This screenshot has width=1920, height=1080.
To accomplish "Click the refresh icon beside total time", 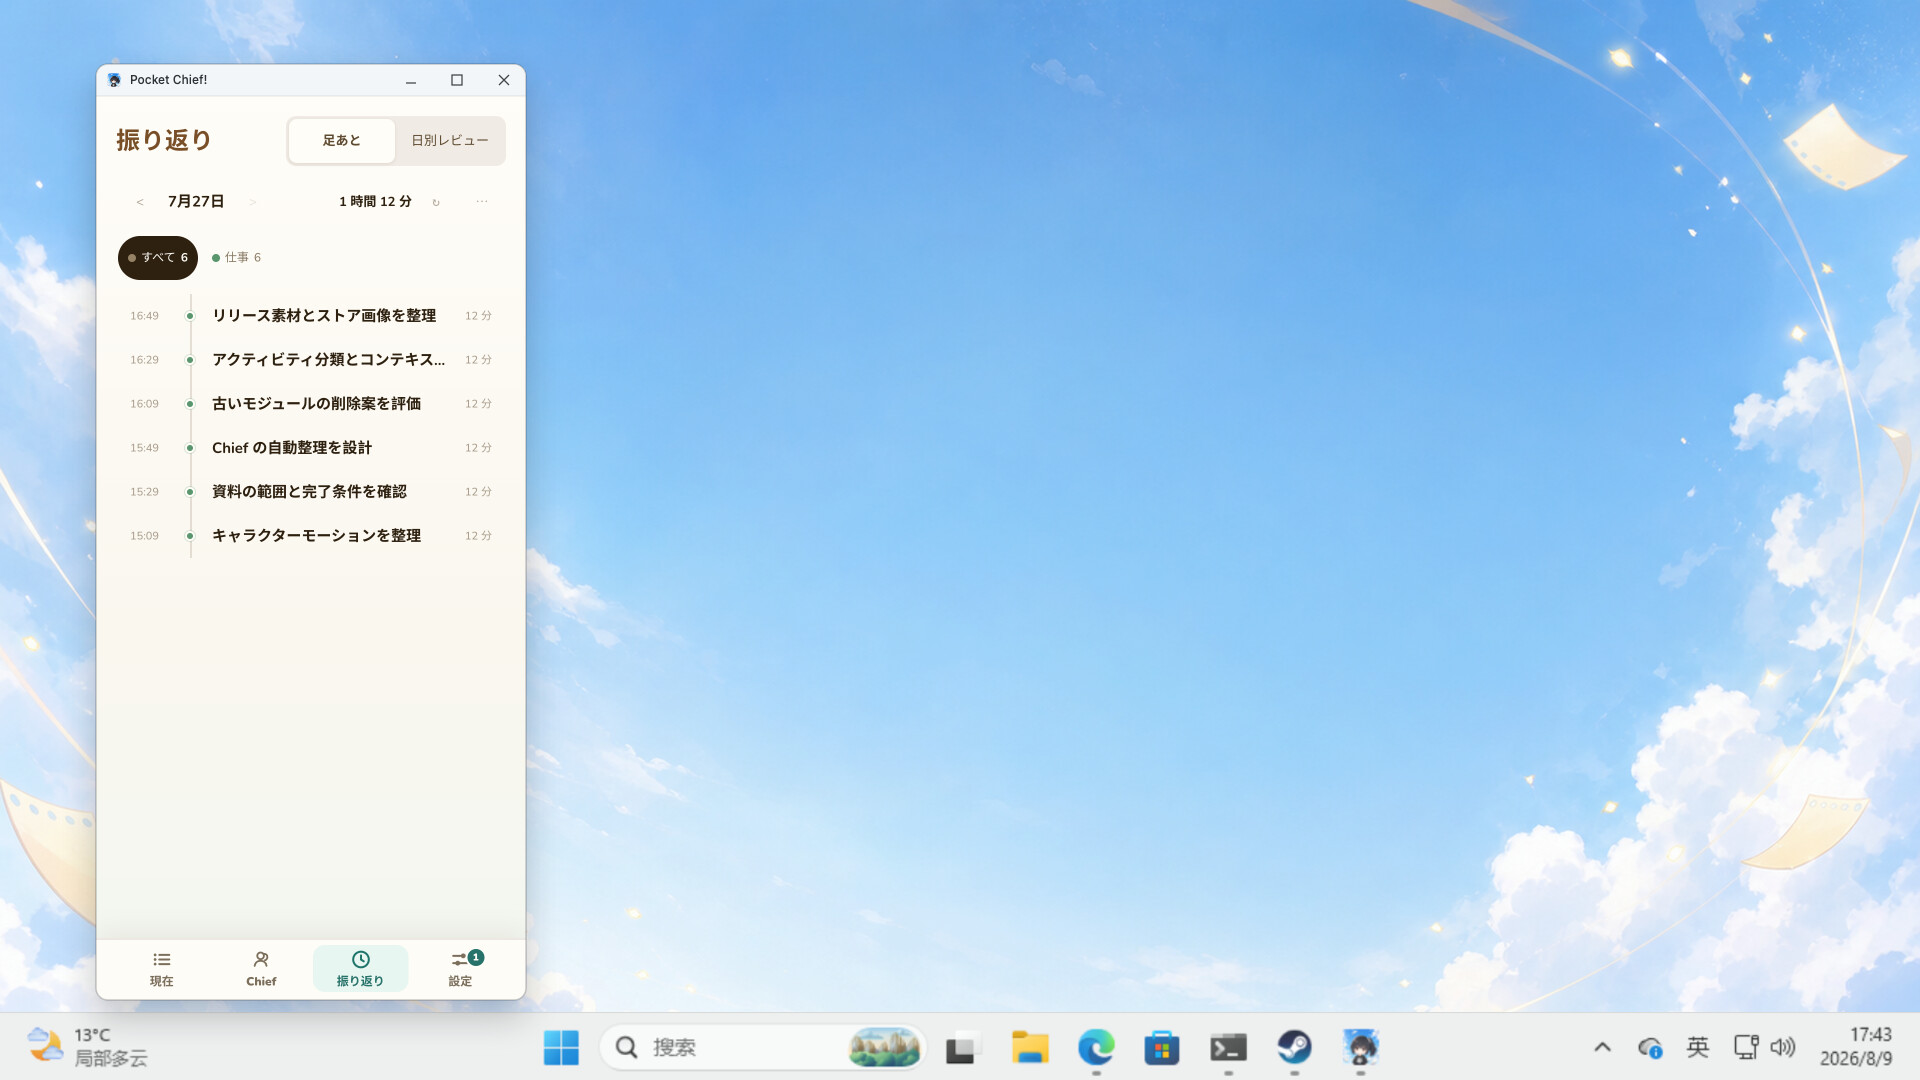I will (x=436, y=202).
